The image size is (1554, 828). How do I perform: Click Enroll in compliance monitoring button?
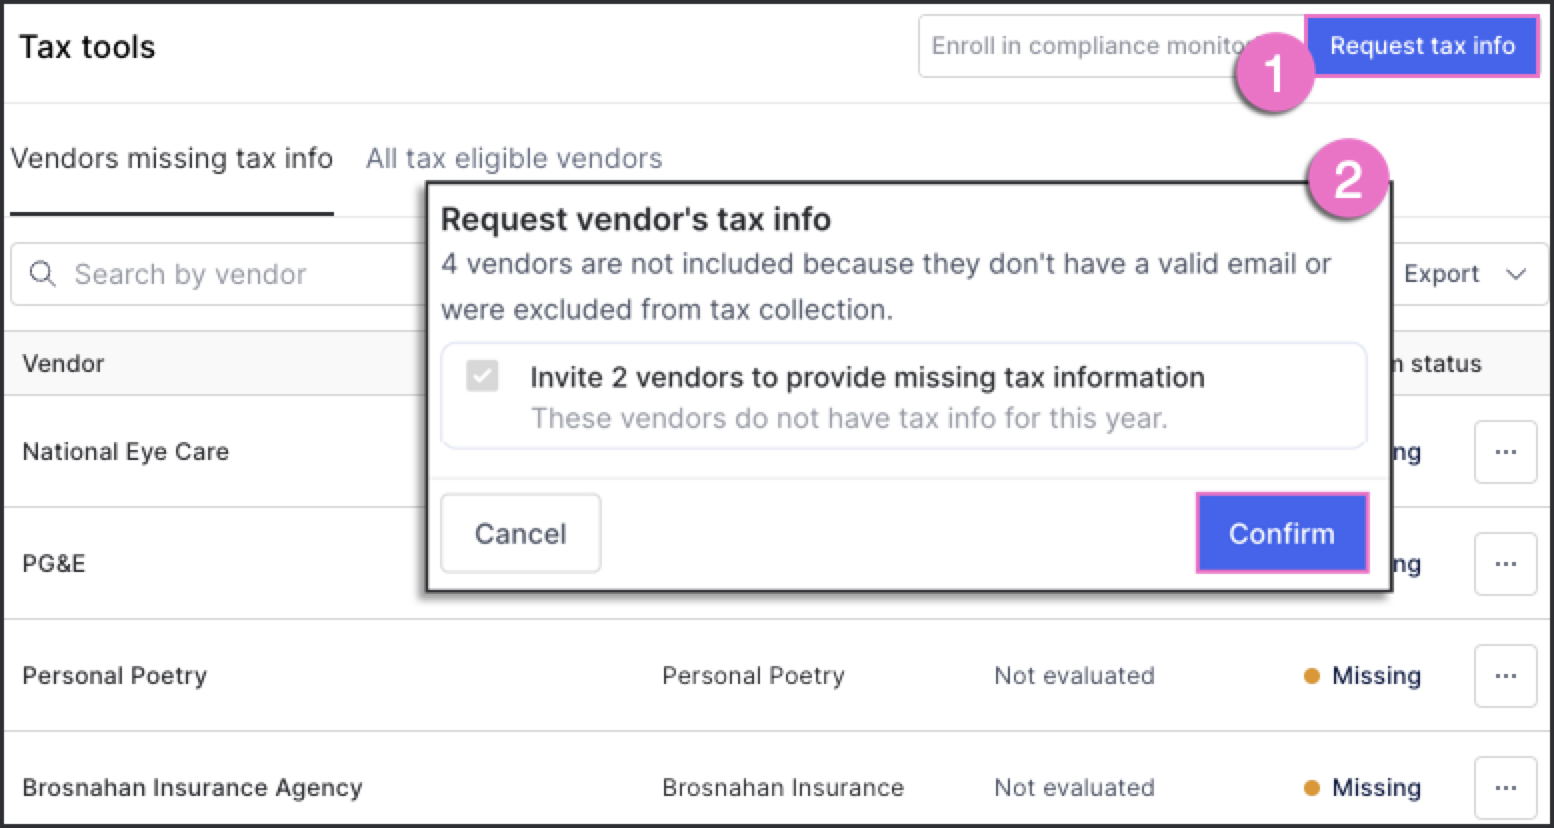point(1090,46)
